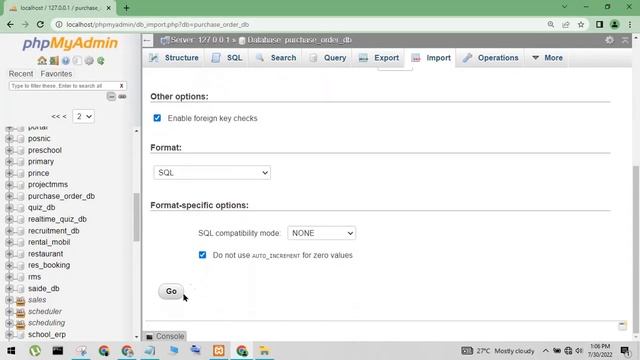
Task: Bookmark this page star icon
Action: tap(581, 24)
